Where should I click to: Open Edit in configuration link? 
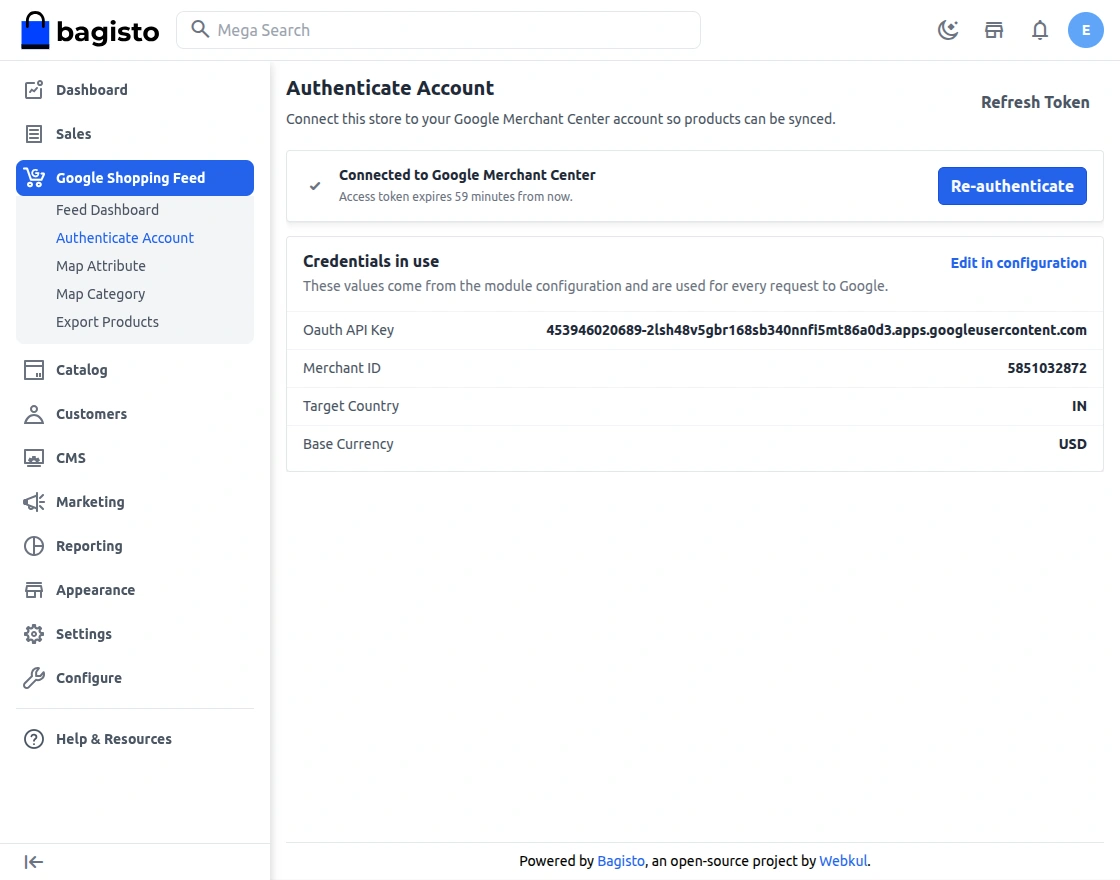[x=1018, y=263]
